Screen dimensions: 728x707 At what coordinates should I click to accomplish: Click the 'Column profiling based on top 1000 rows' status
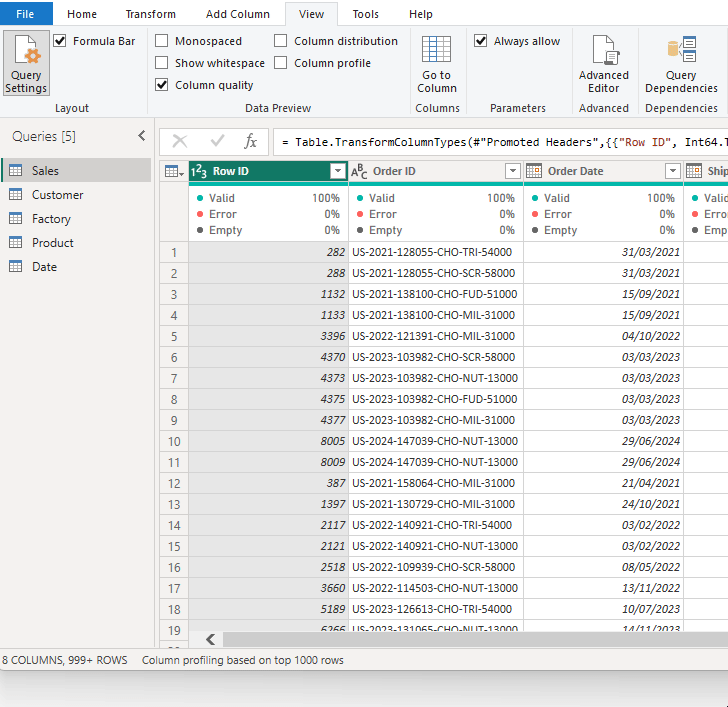point(243,660)
